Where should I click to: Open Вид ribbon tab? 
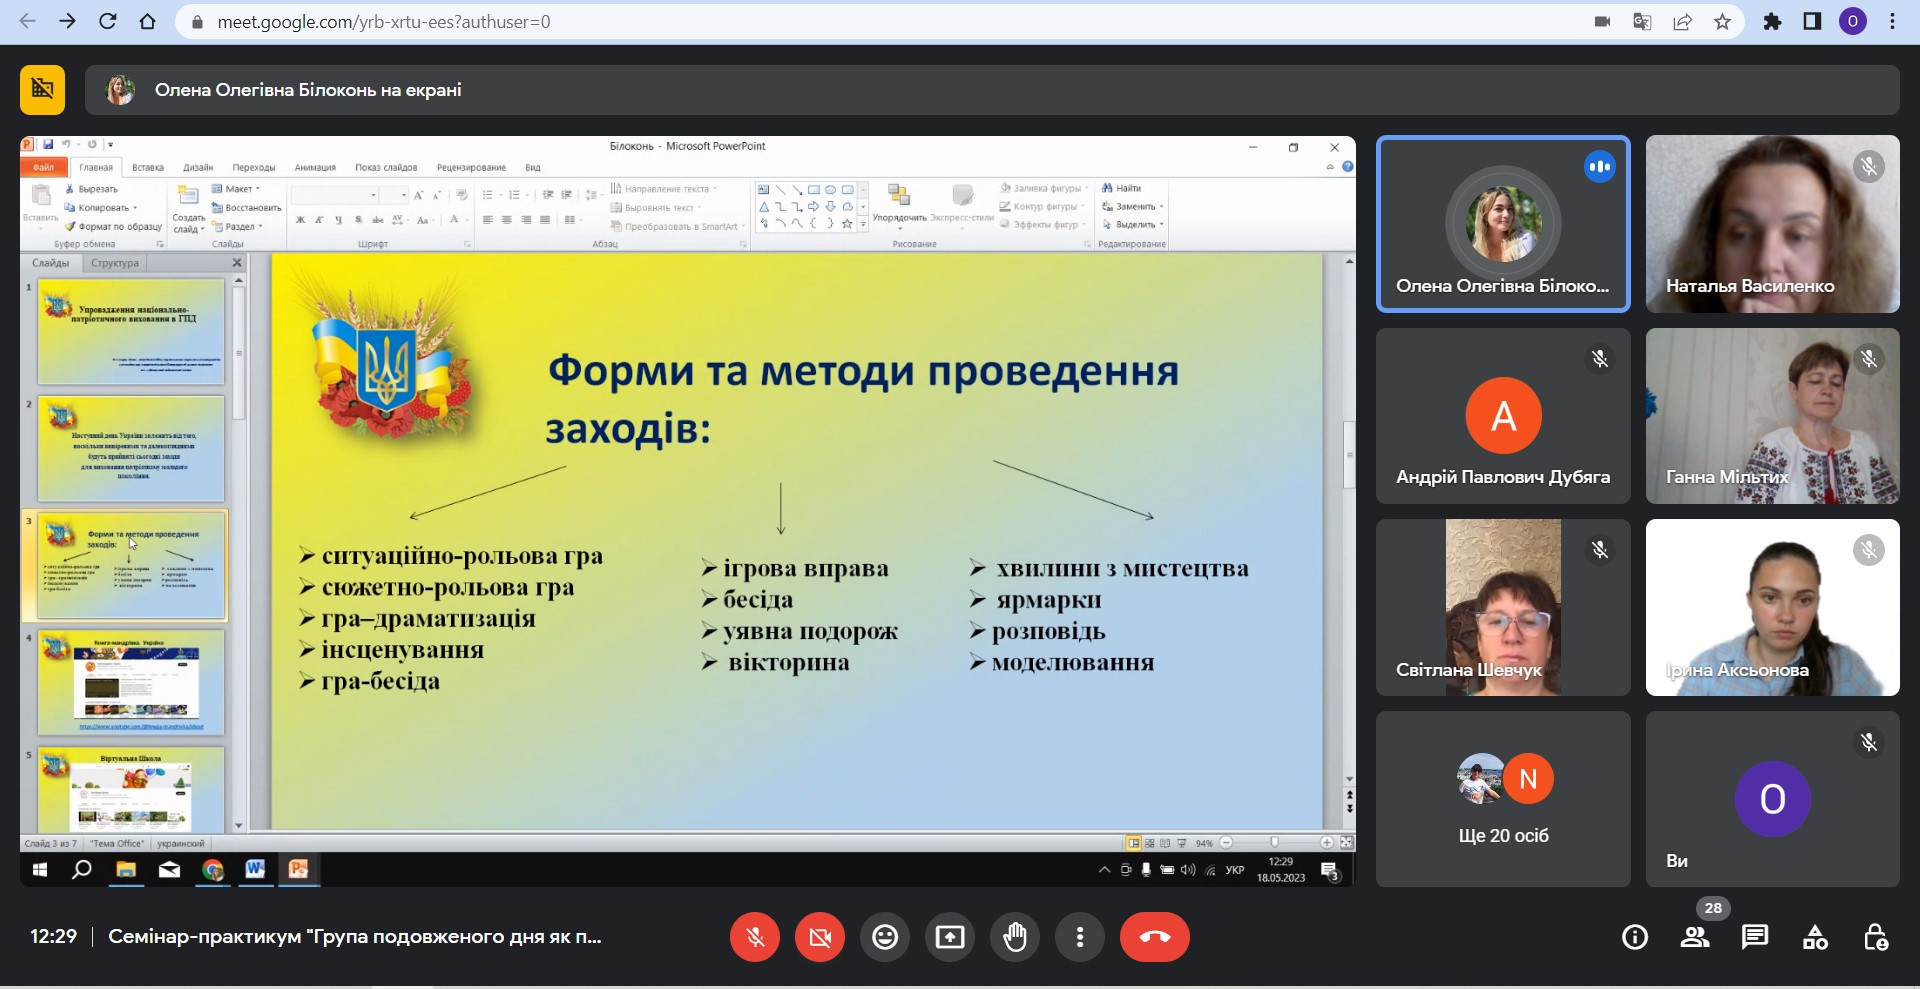pyautogui.click(x=533, y=167)
